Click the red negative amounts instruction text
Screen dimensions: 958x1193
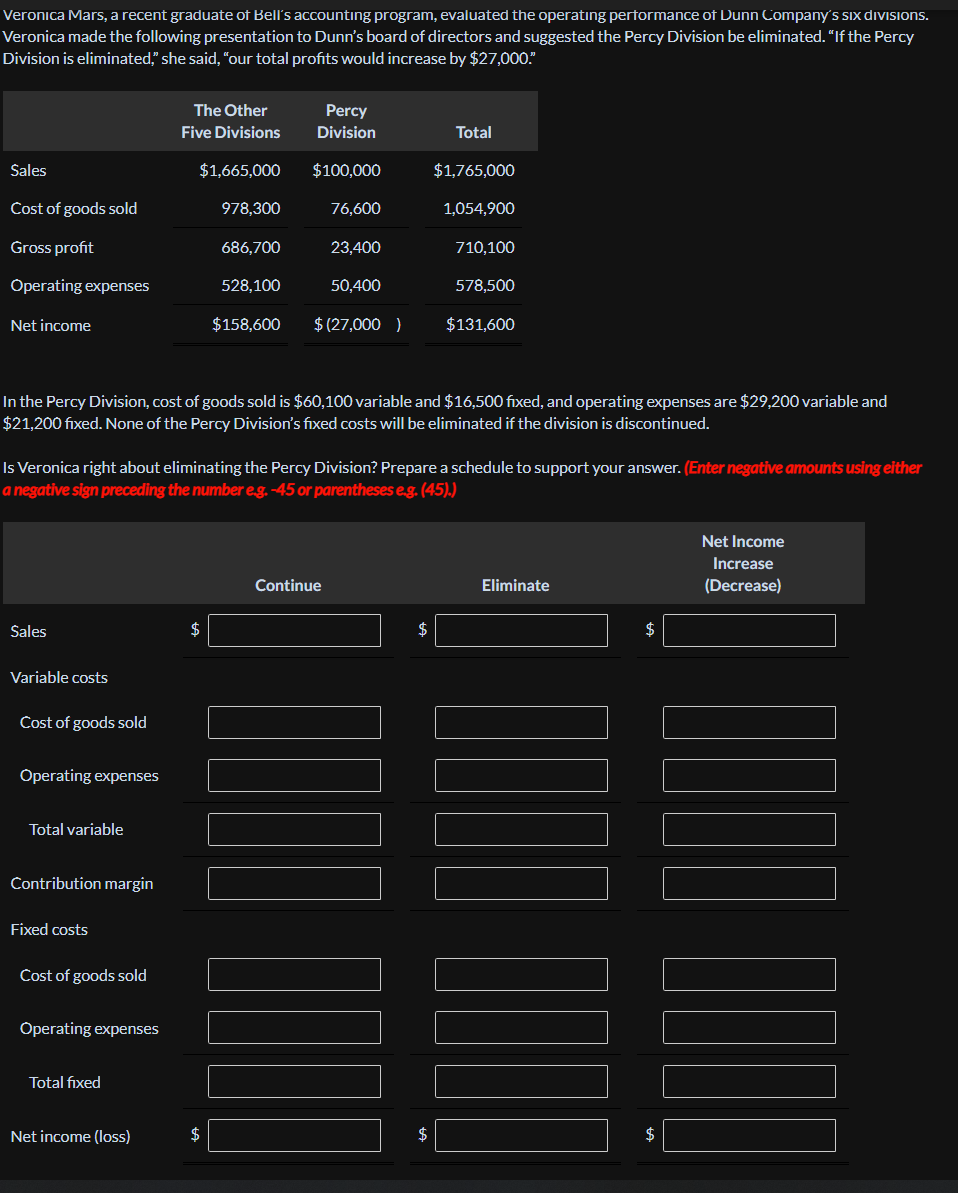462,479
